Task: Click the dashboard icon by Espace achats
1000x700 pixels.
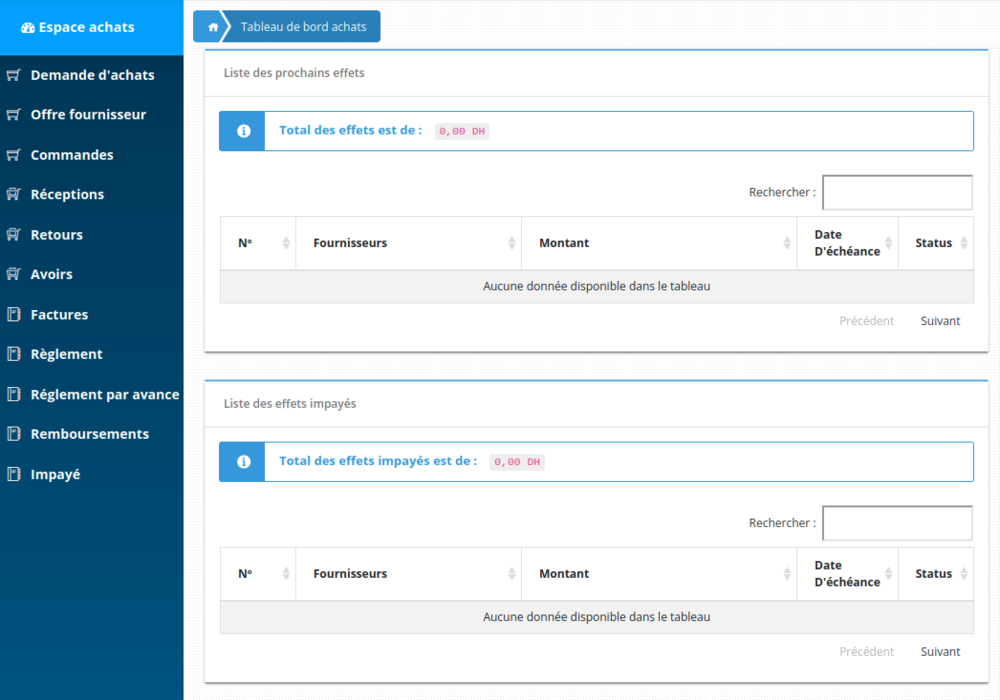Action: coord(28,28)
